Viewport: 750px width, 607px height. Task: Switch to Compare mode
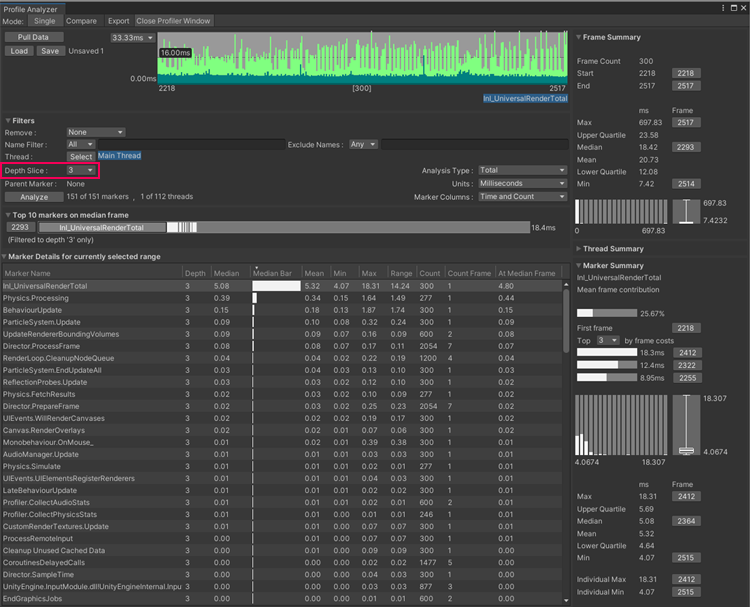click(82, 20)
